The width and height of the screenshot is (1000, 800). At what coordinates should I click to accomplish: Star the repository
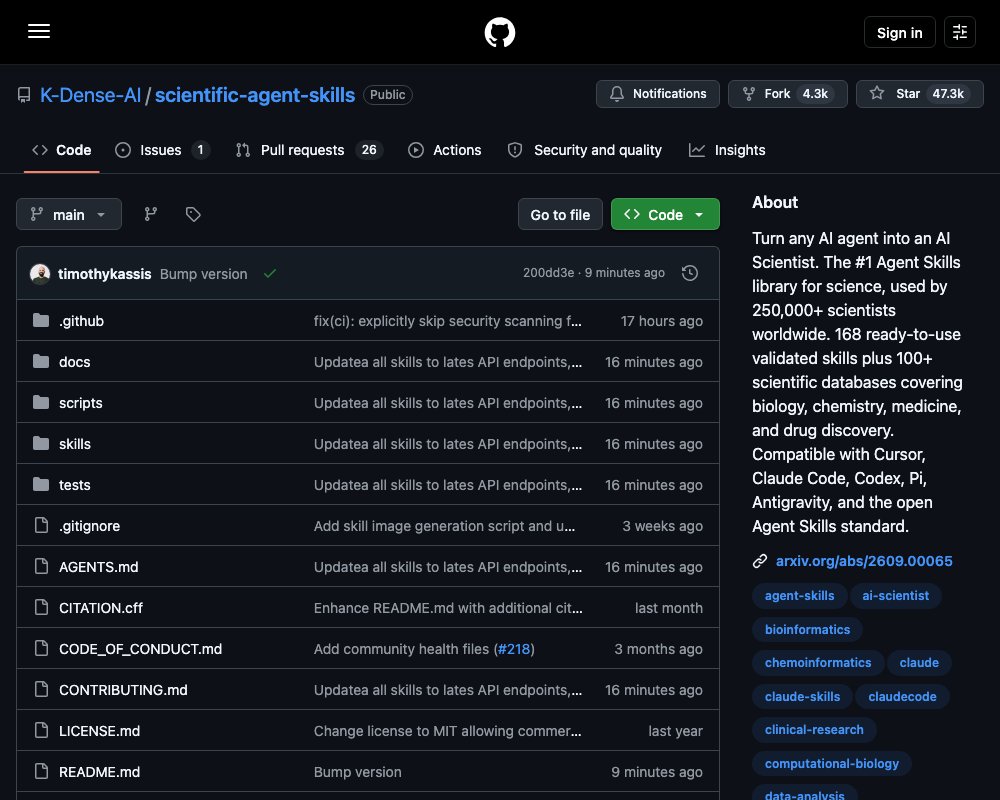(919, 94)
